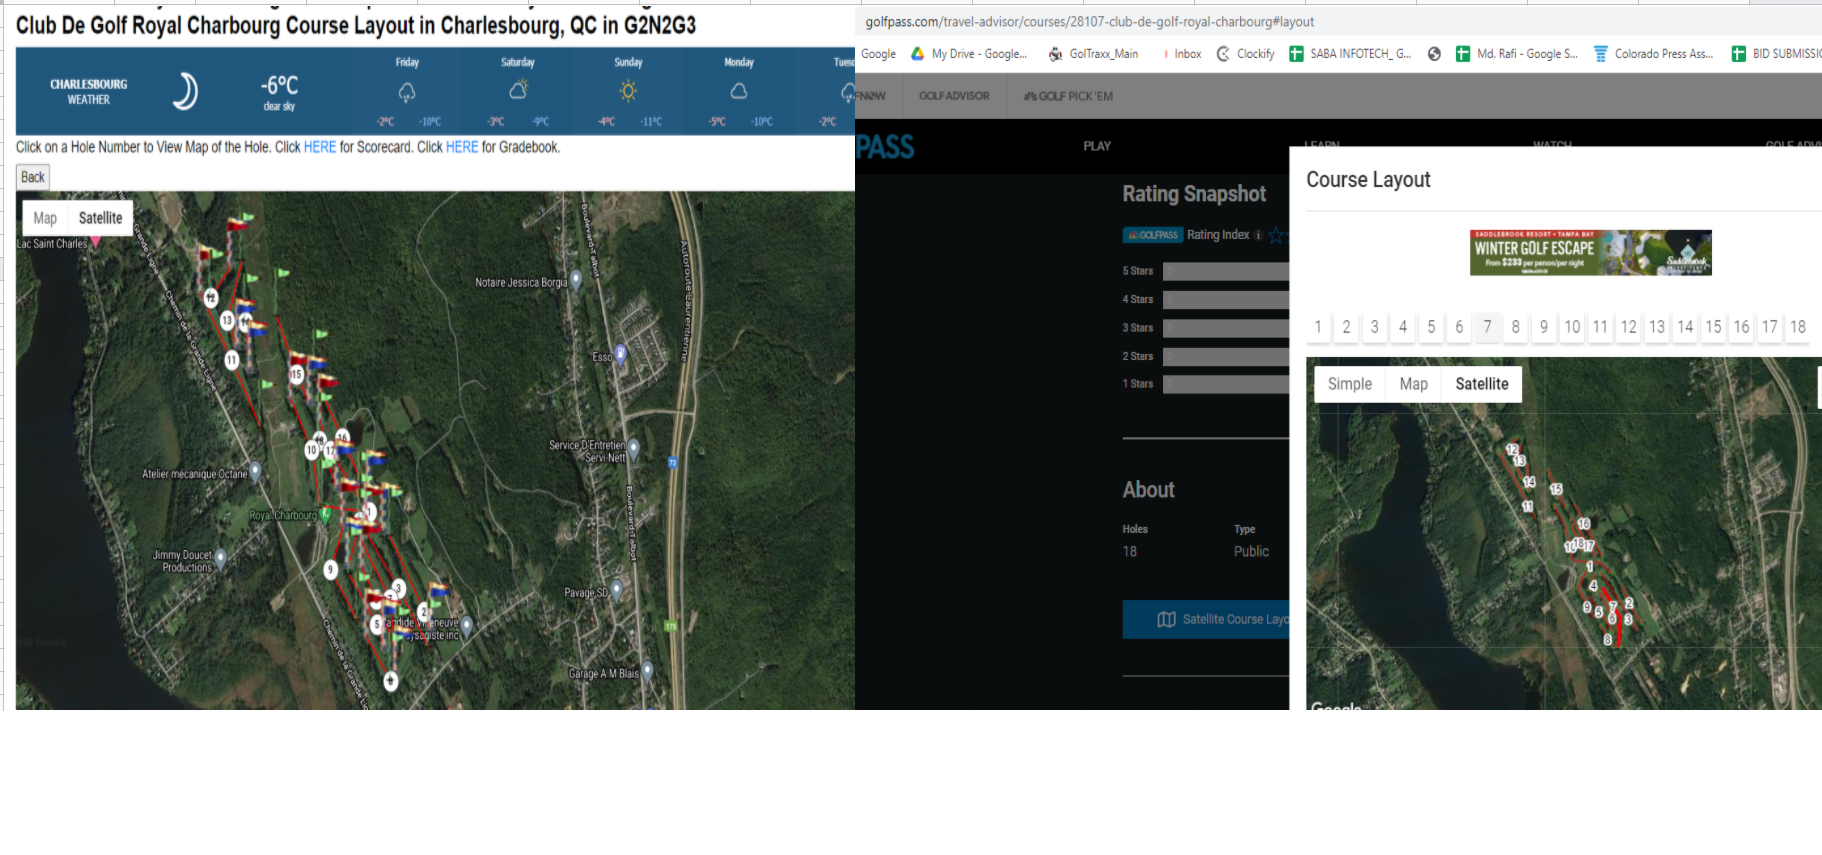Open the Winter Golf Escape ad banner
1822x855 pixels.
click(1590, 252)
